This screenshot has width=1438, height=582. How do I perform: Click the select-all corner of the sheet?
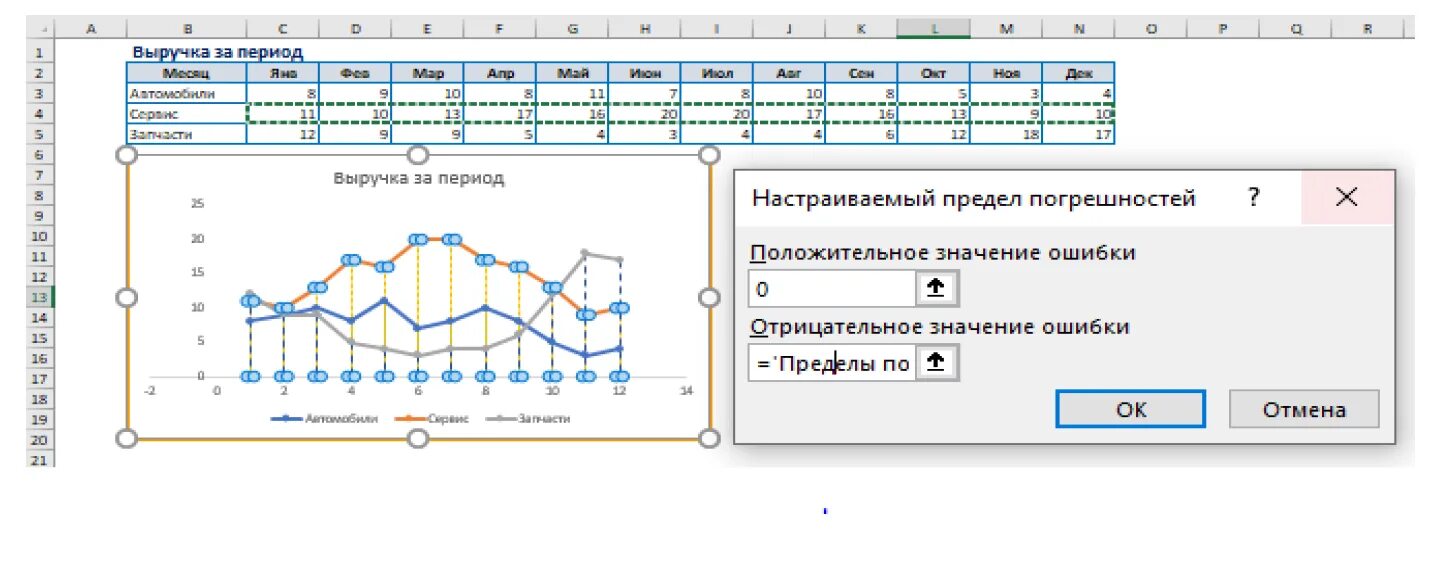[41, 30]
